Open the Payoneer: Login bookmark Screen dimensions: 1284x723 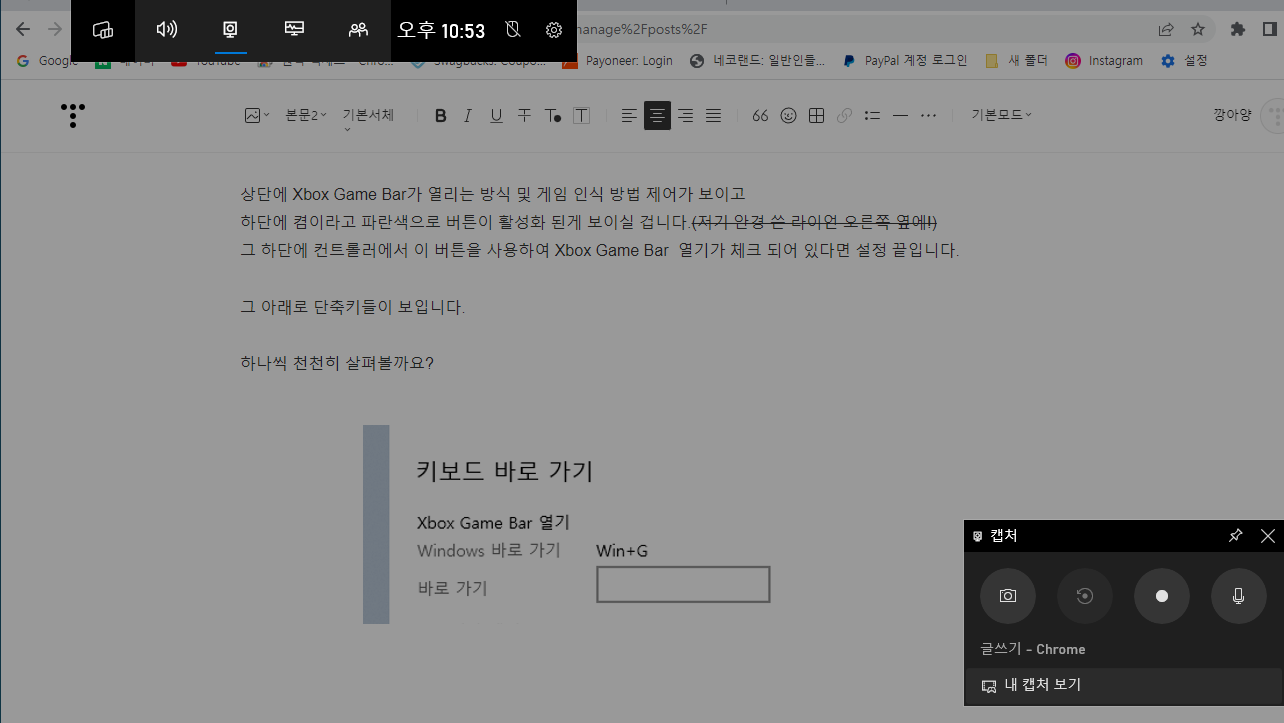[x=617, y=61]
